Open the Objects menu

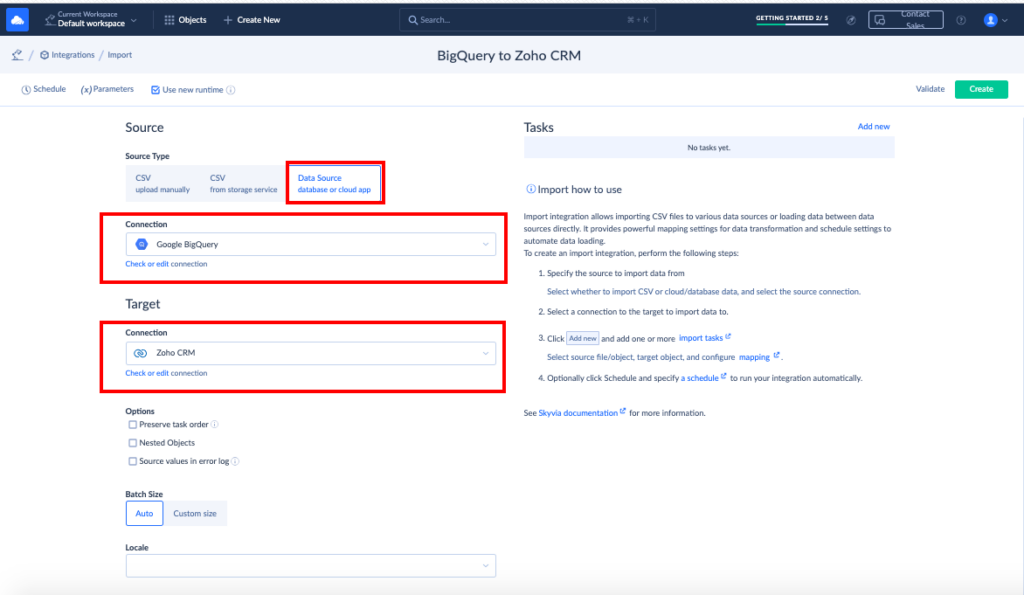(x=185, y=20)
